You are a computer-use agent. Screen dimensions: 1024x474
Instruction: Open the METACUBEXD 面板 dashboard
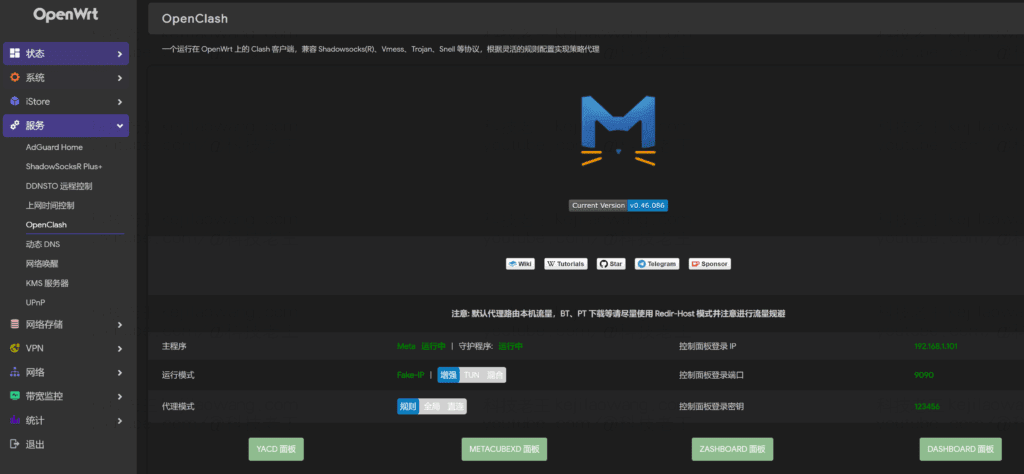(504, 449)
